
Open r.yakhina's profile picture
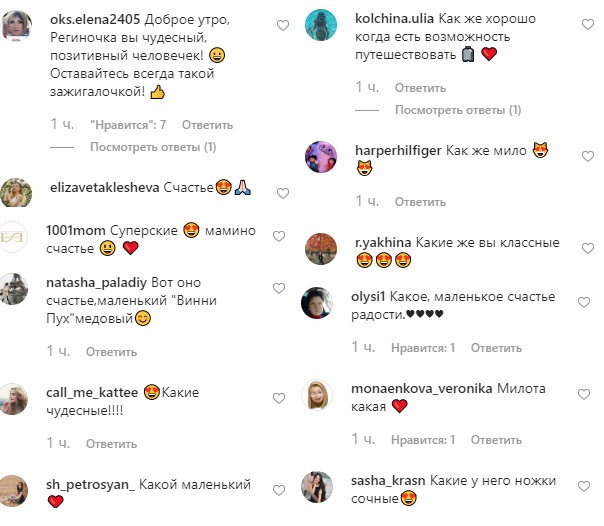tap(320, 249)
